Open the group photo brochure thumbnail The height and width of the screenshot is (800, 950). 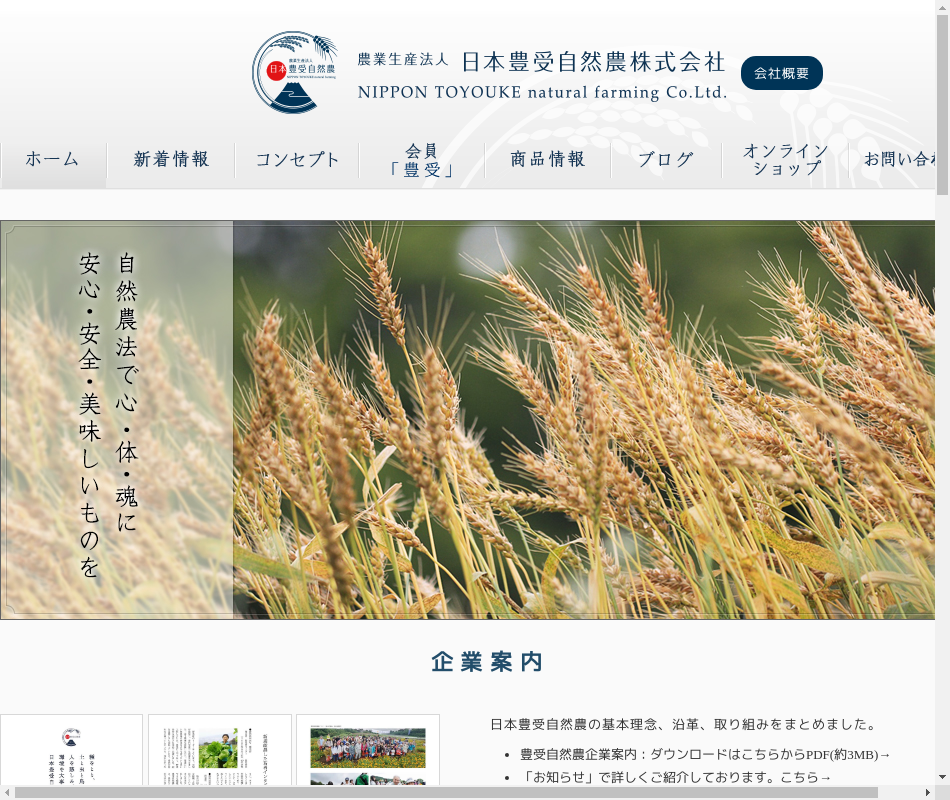coord(367,750)
